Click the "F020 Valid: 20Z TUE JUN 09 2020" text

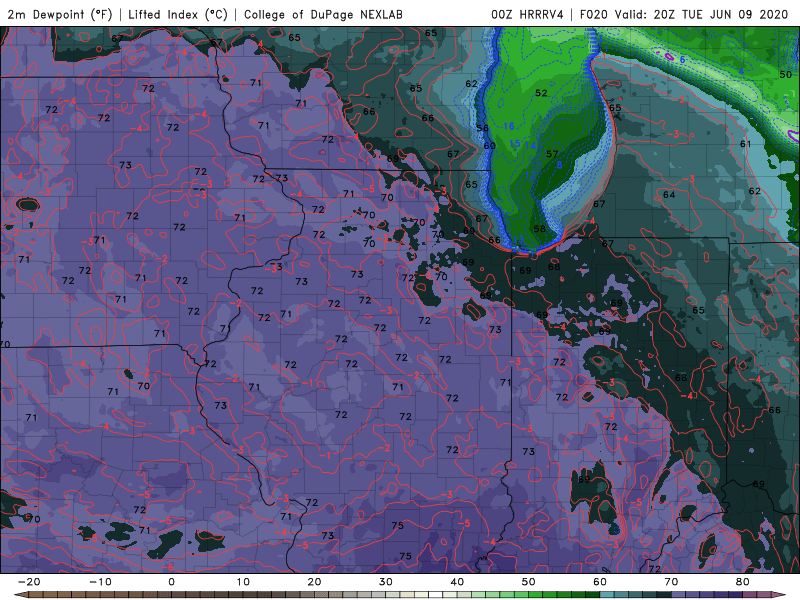(684, 14)
